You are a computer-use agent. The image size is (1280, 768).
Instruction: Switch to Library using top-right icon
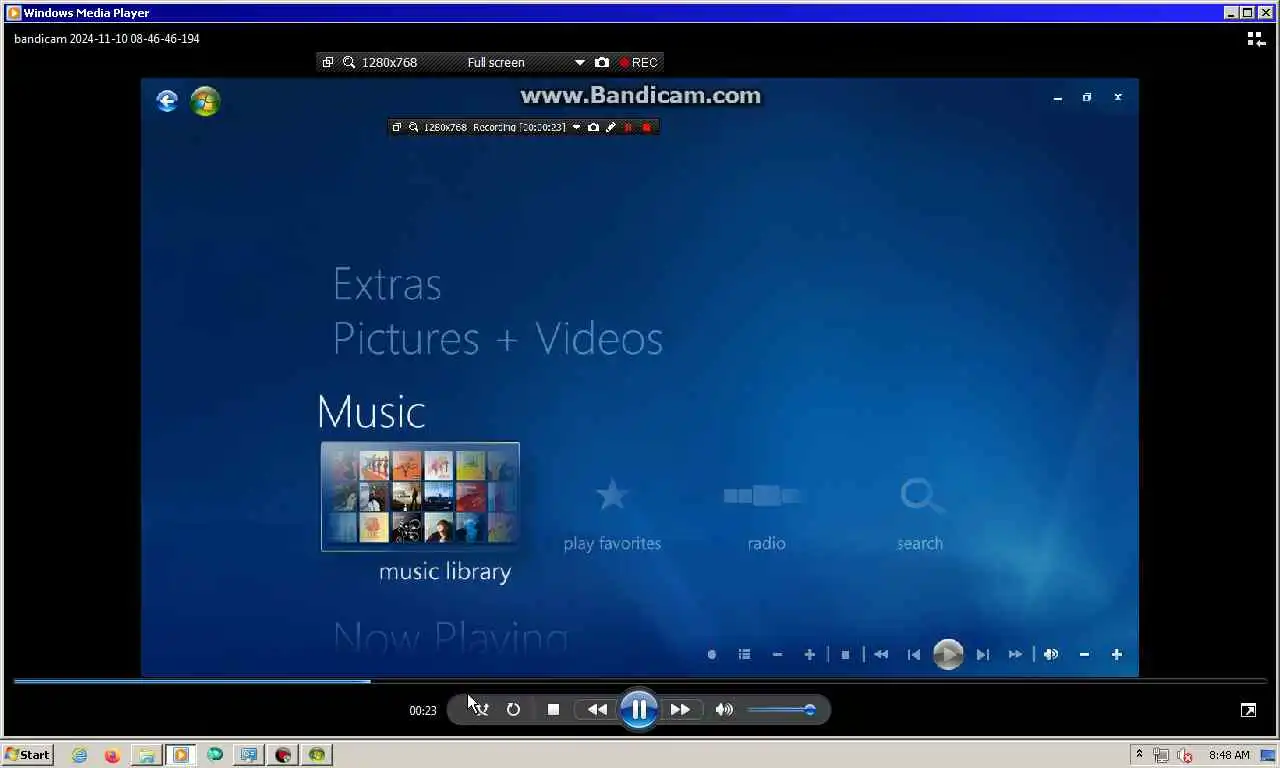coord(1256,39)
